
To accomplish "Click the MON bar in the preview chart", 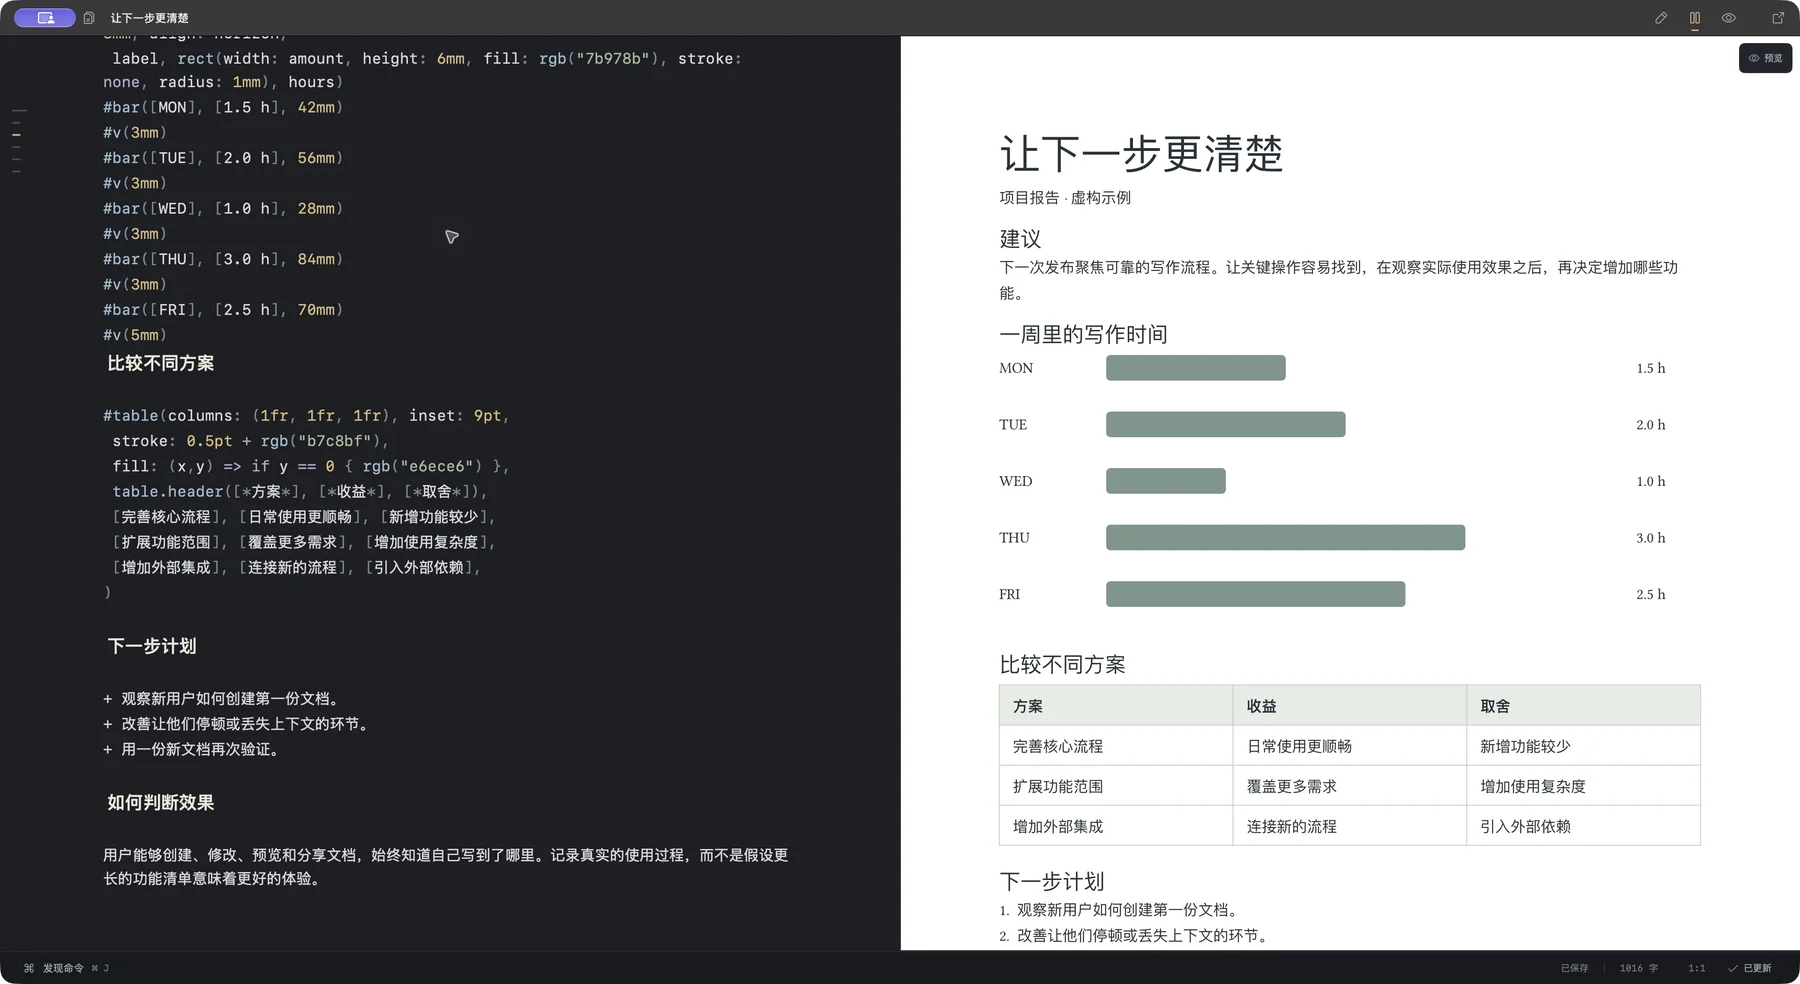I will pyautogui.click(x=1195, y=368).
